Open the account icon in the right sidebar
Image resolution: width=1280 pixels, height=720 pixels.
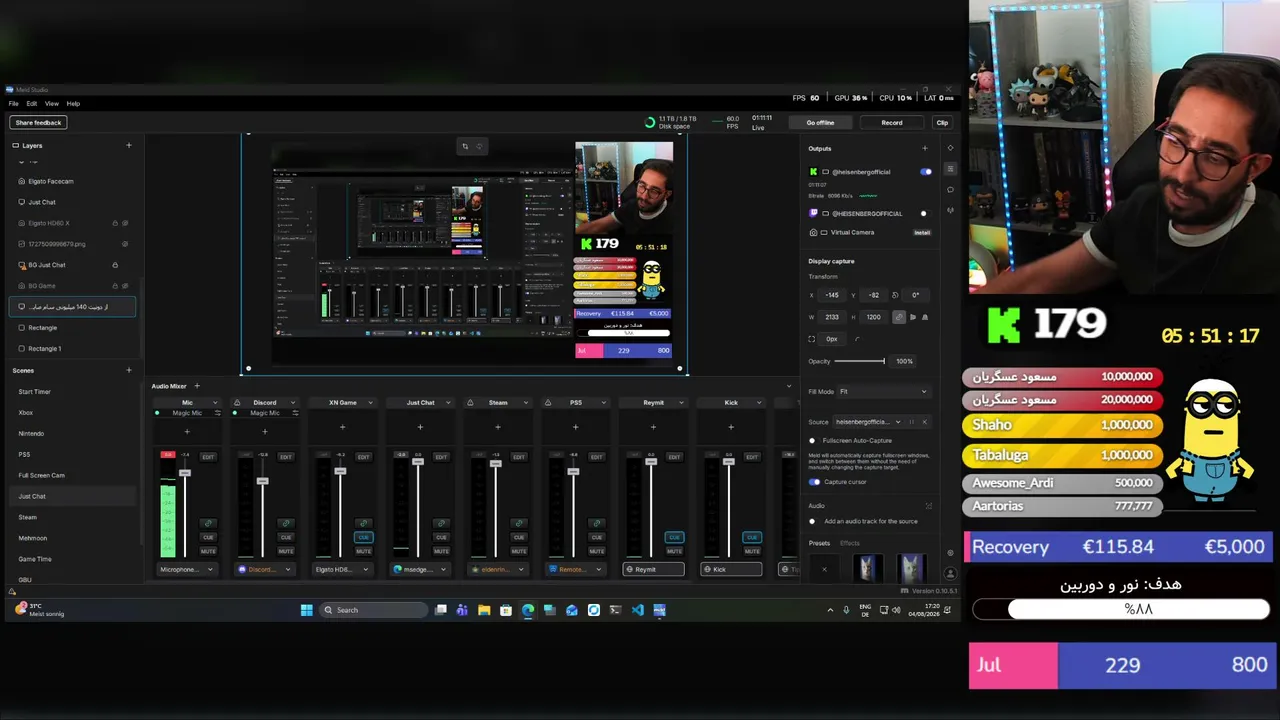pos(950,574)
